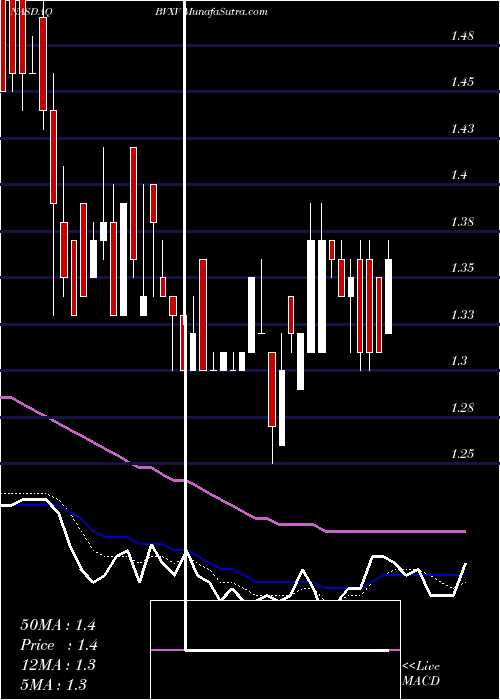Click the NASDAQ exchange label
Image resolution: width=500 pixels, height=700 pixels.
click(31, 12)
